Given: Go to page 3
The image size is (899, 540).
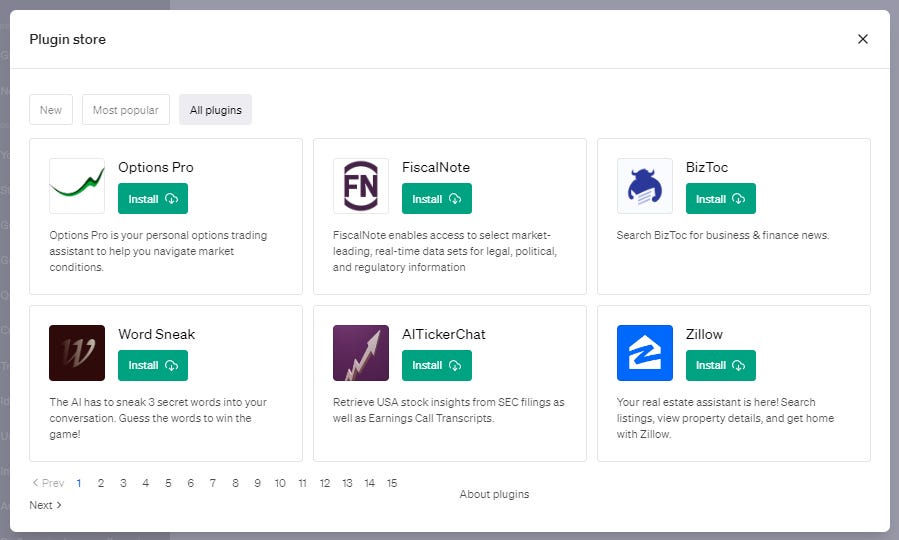Looking at the screenshot, I should (123, 483).
